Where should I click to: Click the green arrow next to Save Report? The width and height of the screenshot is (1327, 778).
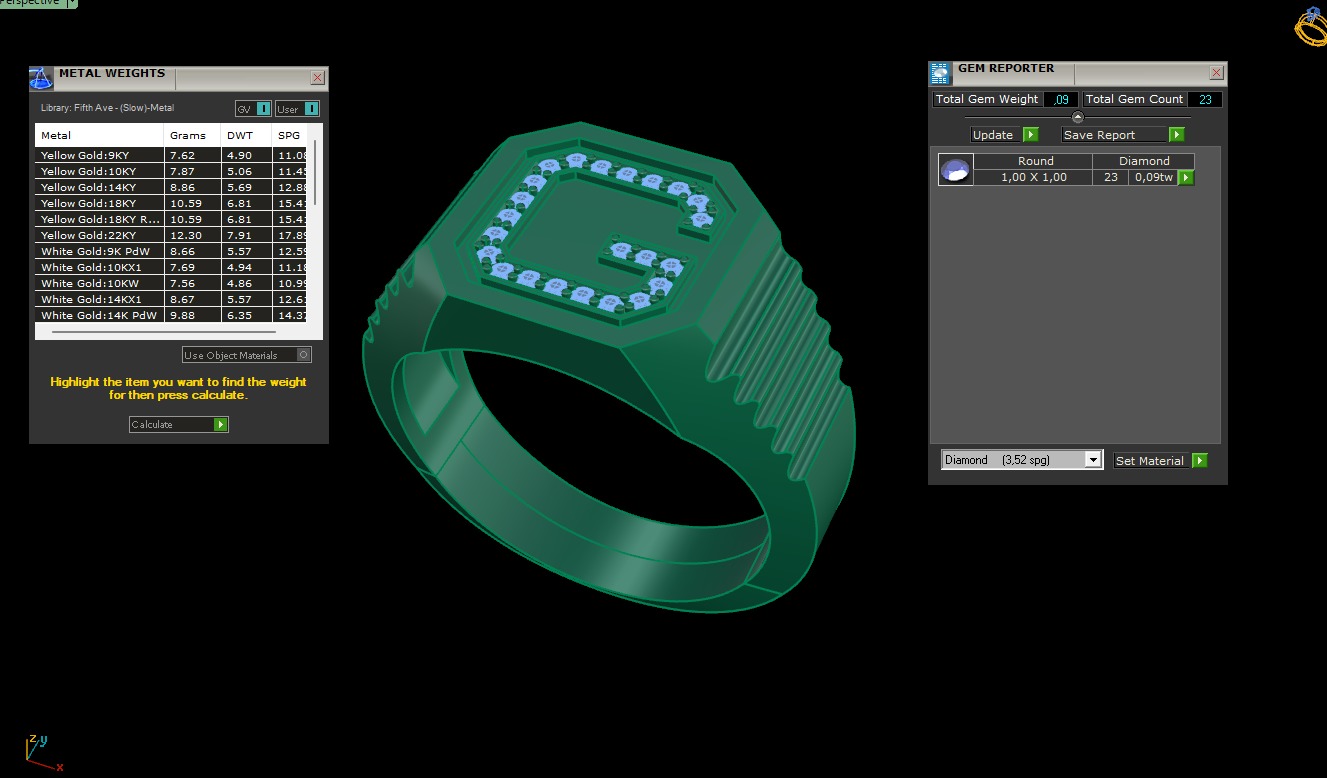point(1177,135)
